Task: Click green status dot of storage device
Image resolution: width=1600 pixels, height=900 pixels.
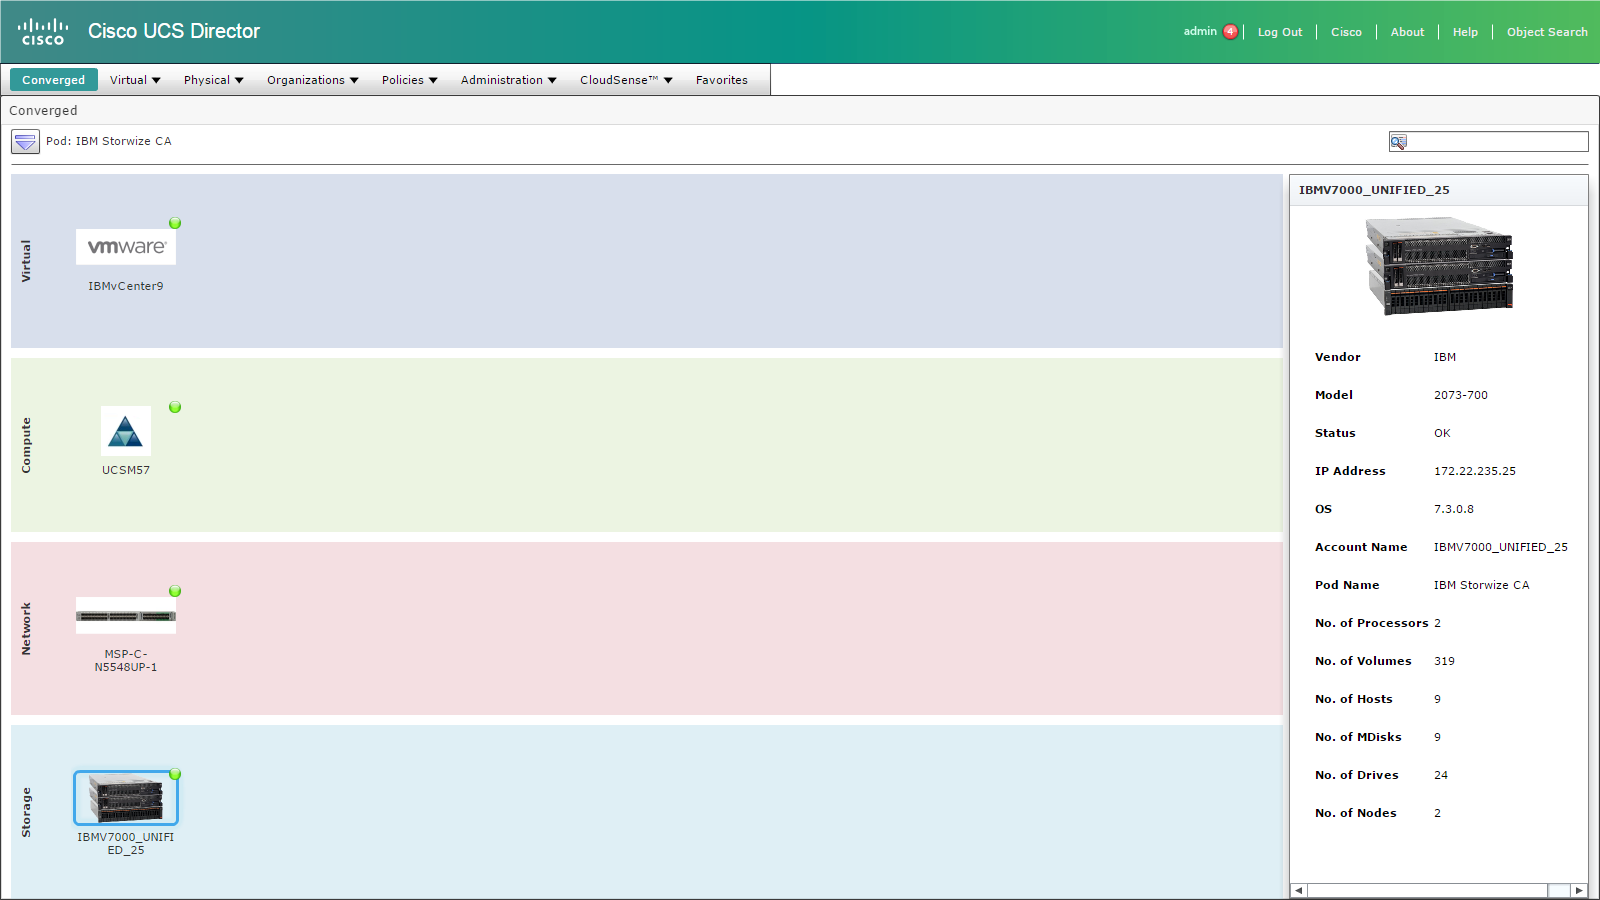Action: (175, 774)
